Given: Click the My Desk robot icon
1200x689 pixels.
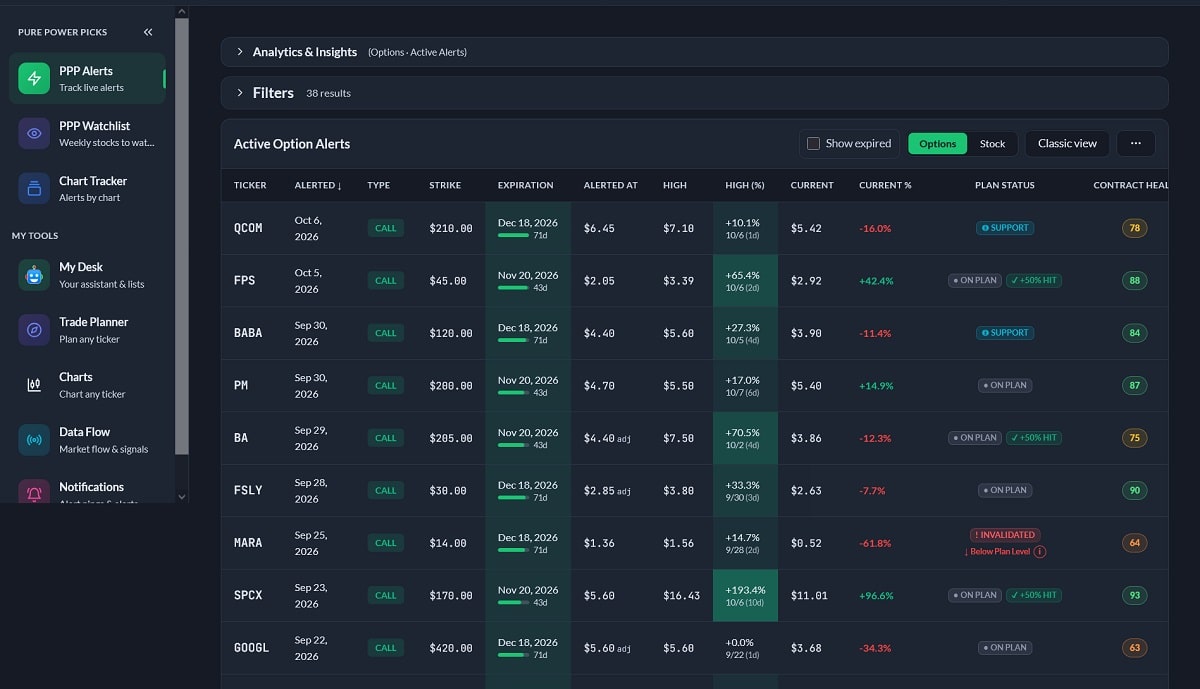Looking at the screenshot, I should click(34, 274).
